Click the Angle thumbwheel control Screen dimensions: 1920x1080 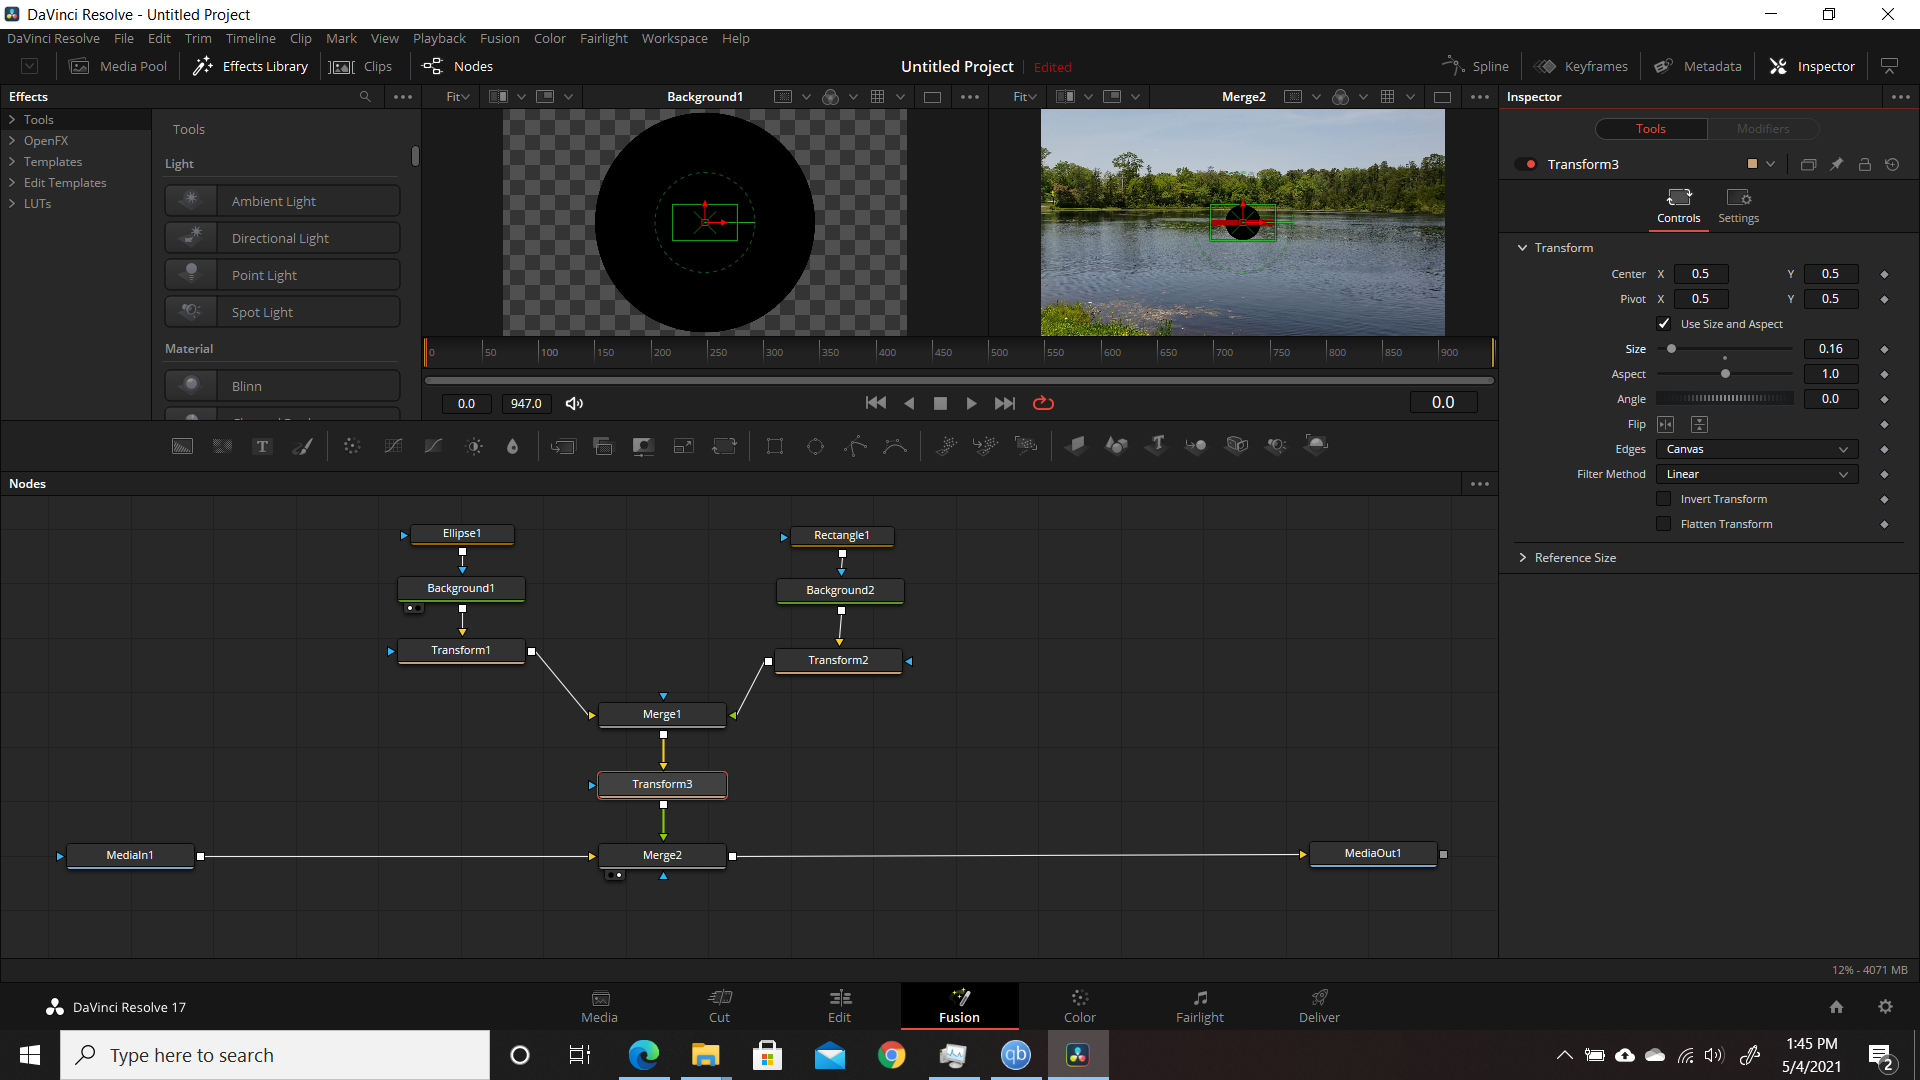pos(1725,399)
